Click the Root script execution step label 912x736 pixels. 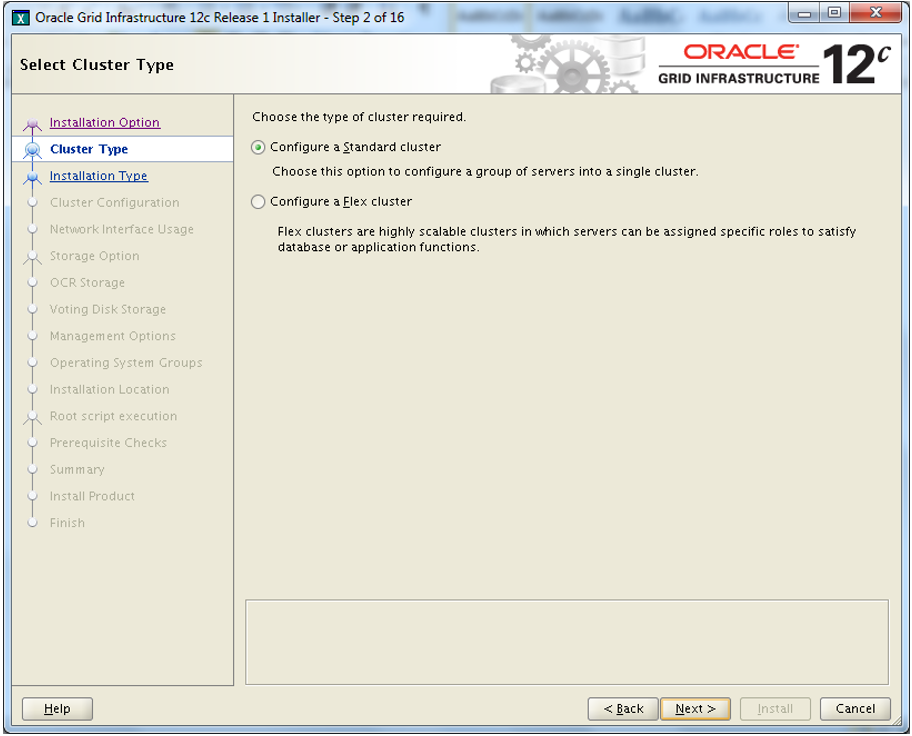point(113,416)
